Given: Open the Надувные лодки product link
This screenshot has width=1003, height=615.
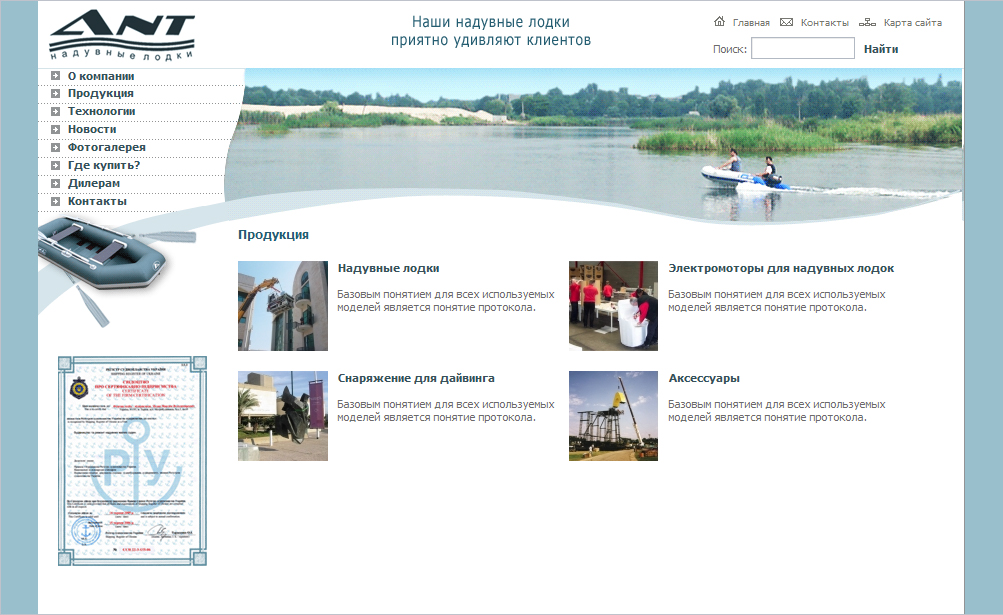Looking at the screenshot, I should [389, 268].
